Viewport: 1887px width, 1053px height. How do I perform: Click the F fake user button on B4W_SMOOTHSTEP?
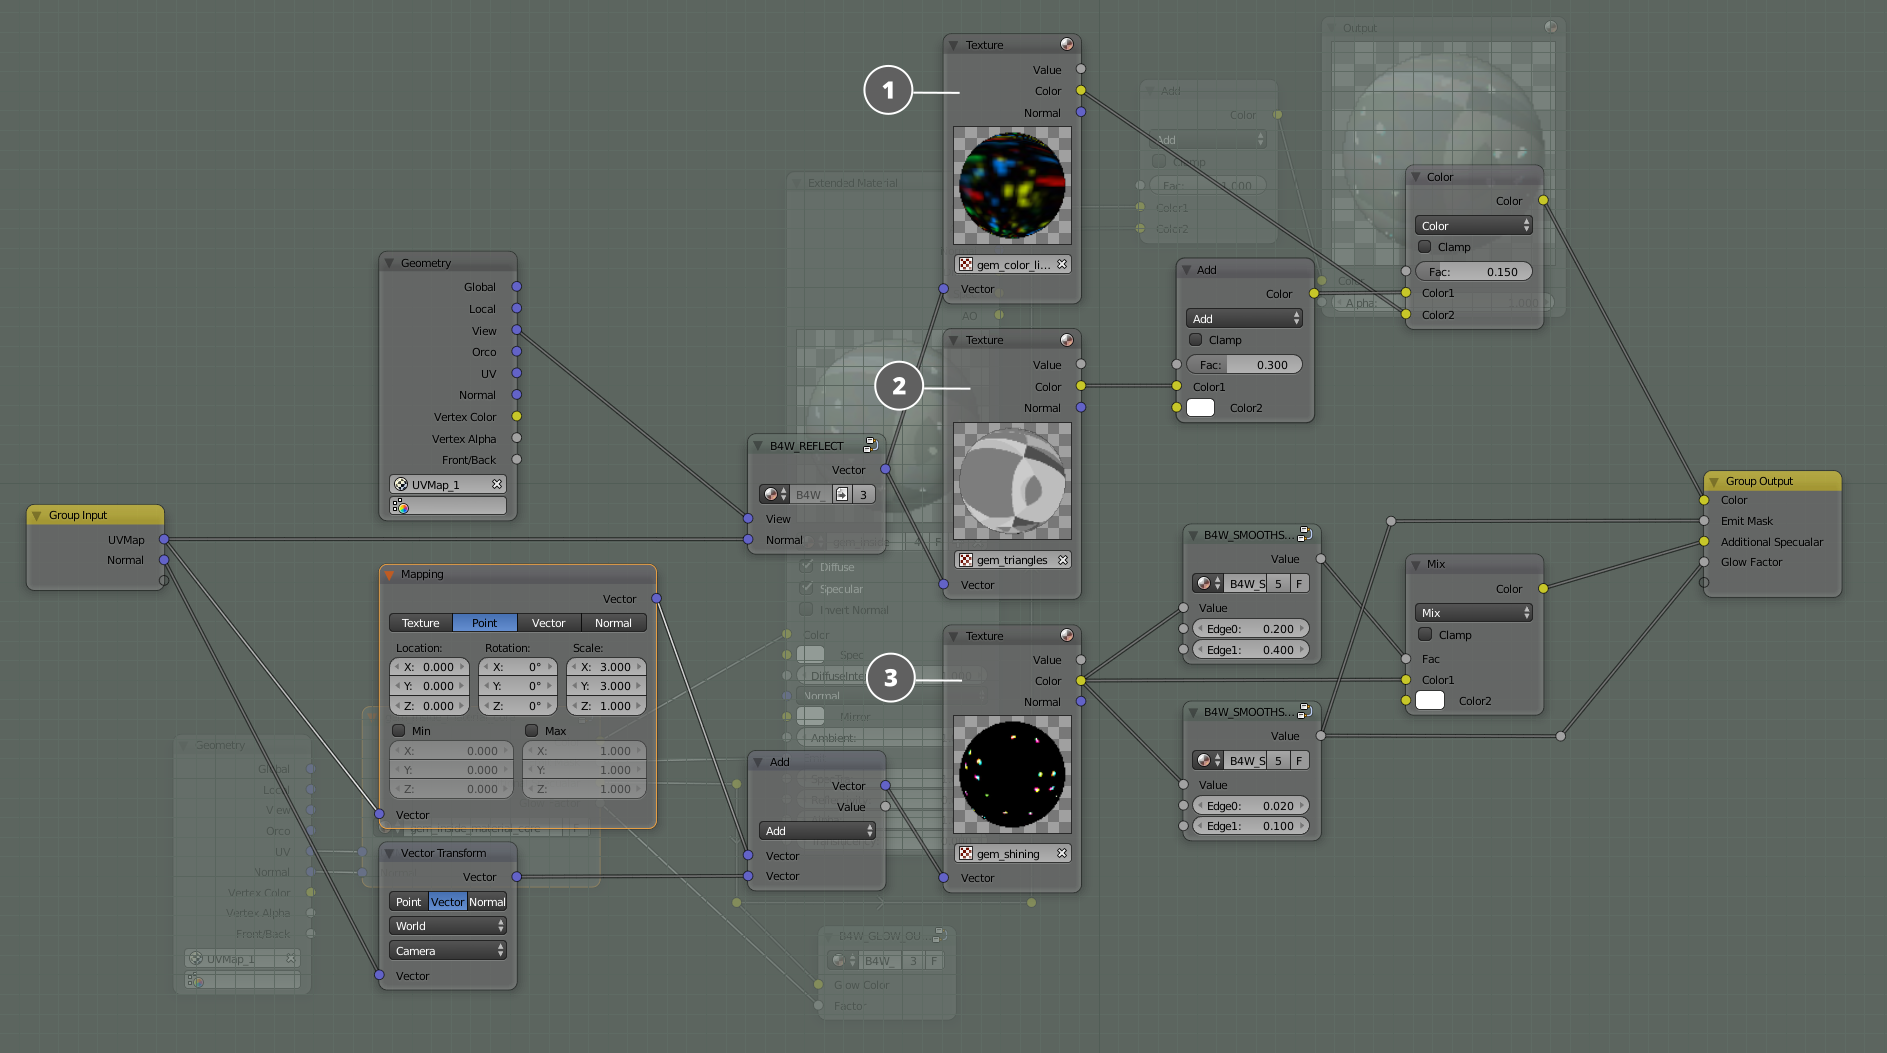pyautogui.click(x=1299, y=583)
